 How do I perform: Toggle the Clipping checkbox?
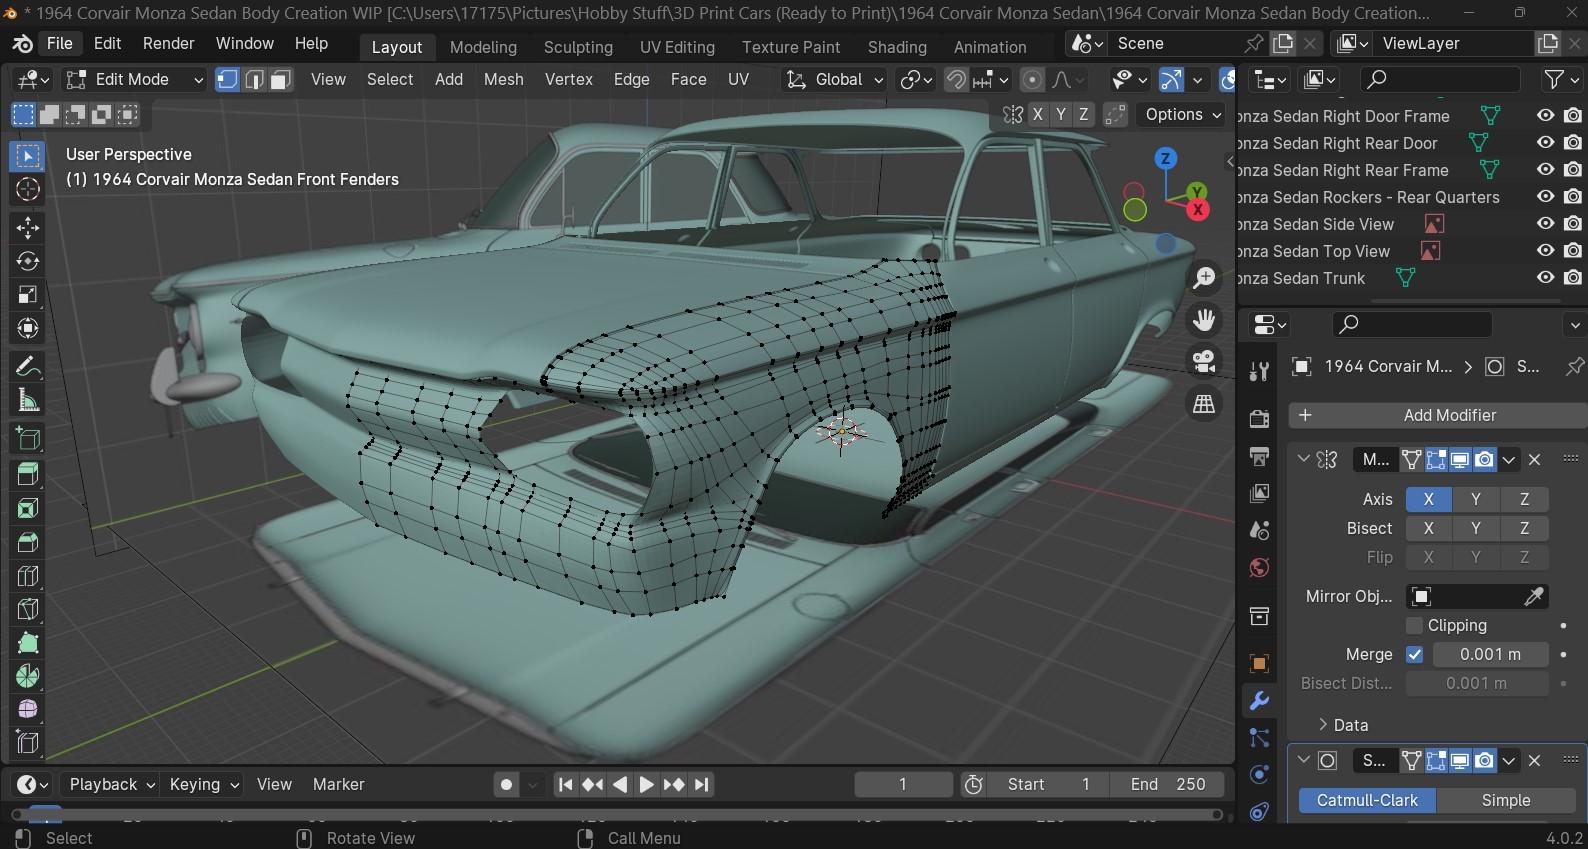tap(1414, 626)
